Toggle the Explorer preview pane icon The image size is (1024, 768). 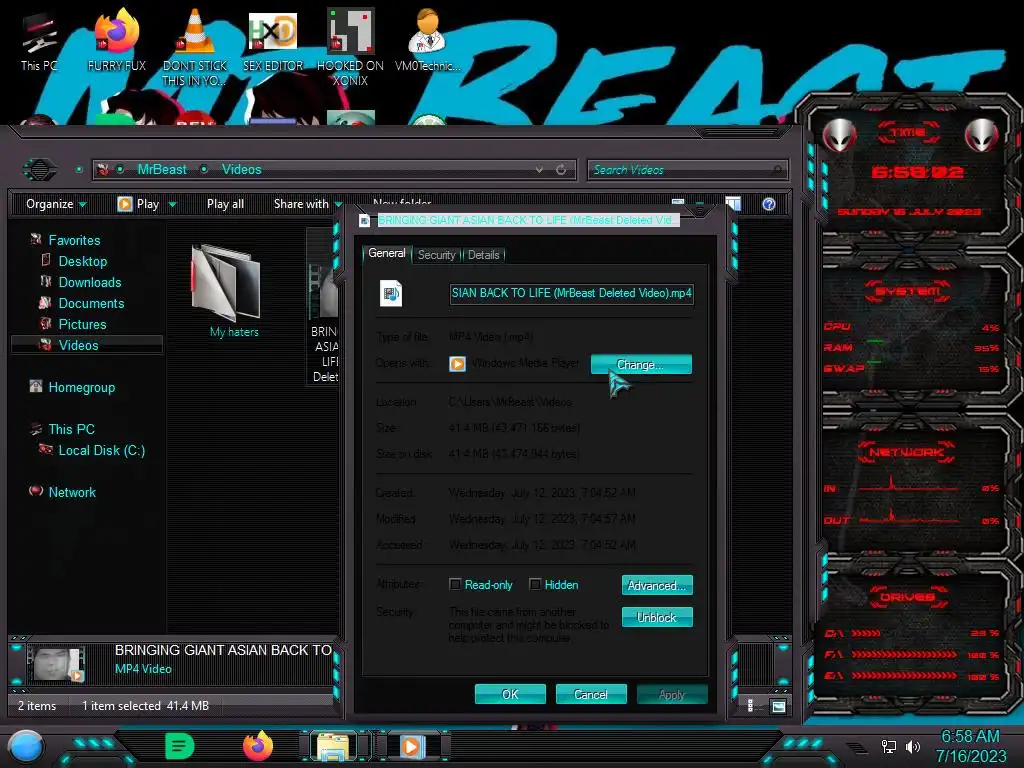pos(733,204)
